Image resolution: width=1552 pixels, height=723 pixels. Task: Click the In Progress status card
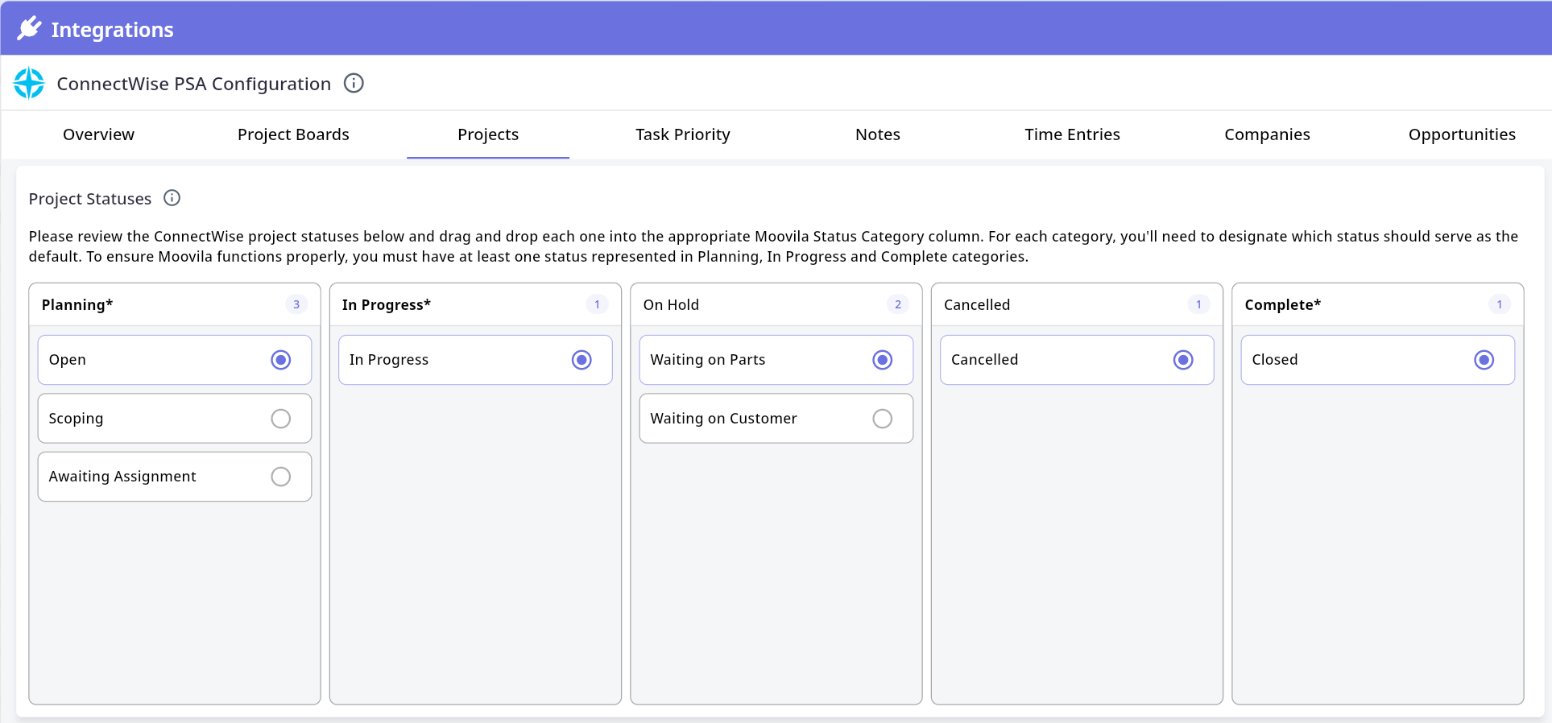coord(450,360)
